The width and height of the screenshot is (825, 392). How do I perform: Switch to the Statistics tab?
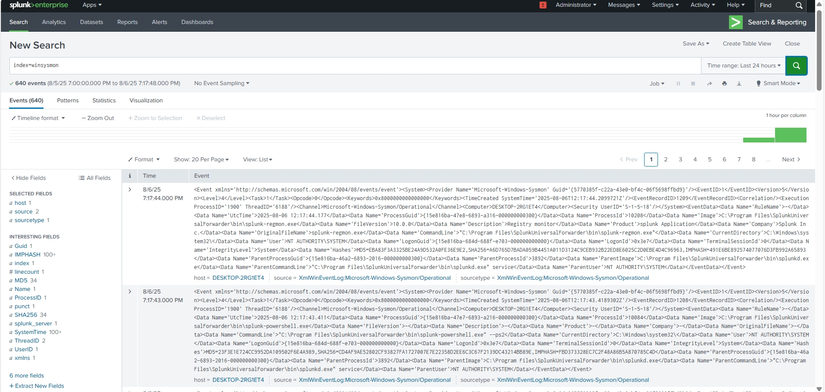click(x=104, y=100)
